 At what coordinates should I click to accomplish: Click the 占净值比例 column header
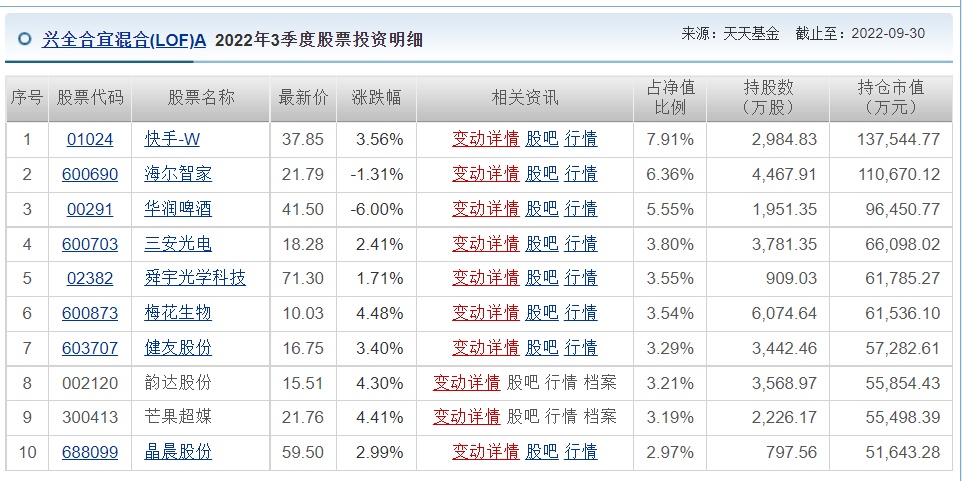point(670,97)
